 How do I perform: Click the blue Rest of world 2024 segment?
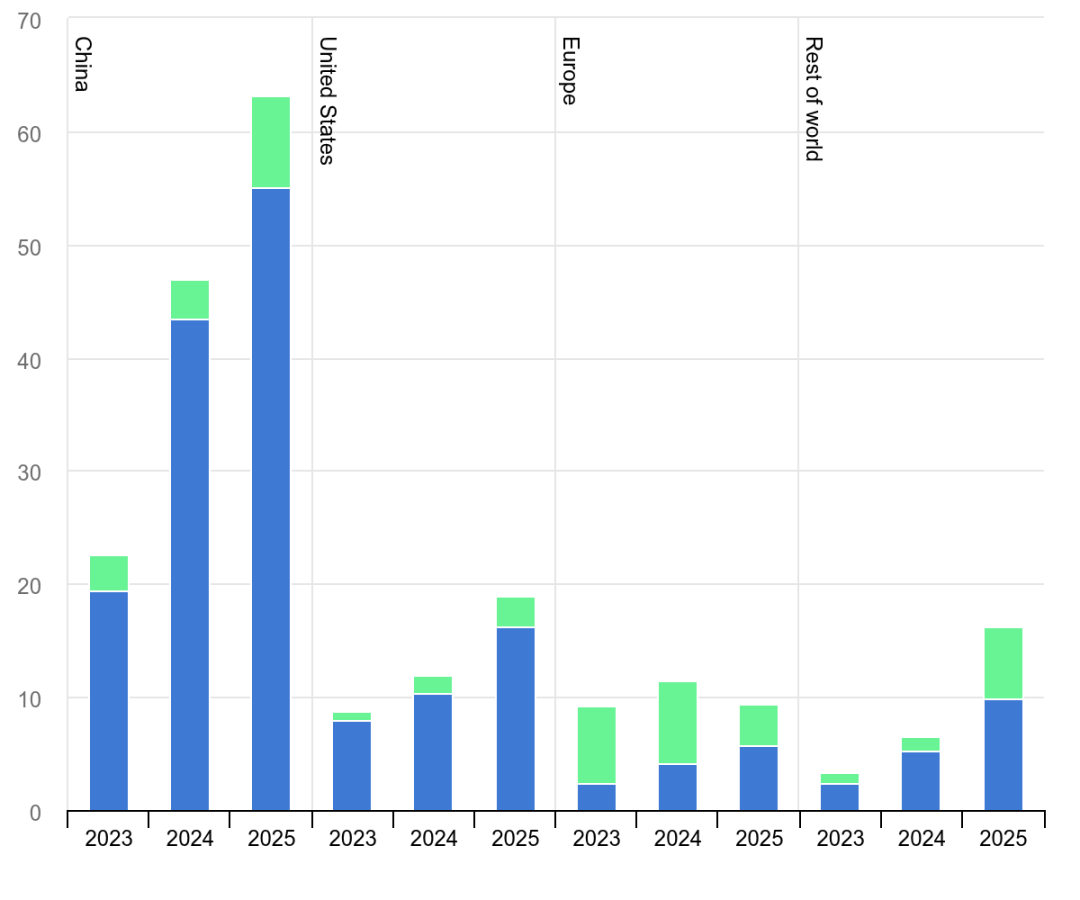pyautogui.click(x=921, y=782)
